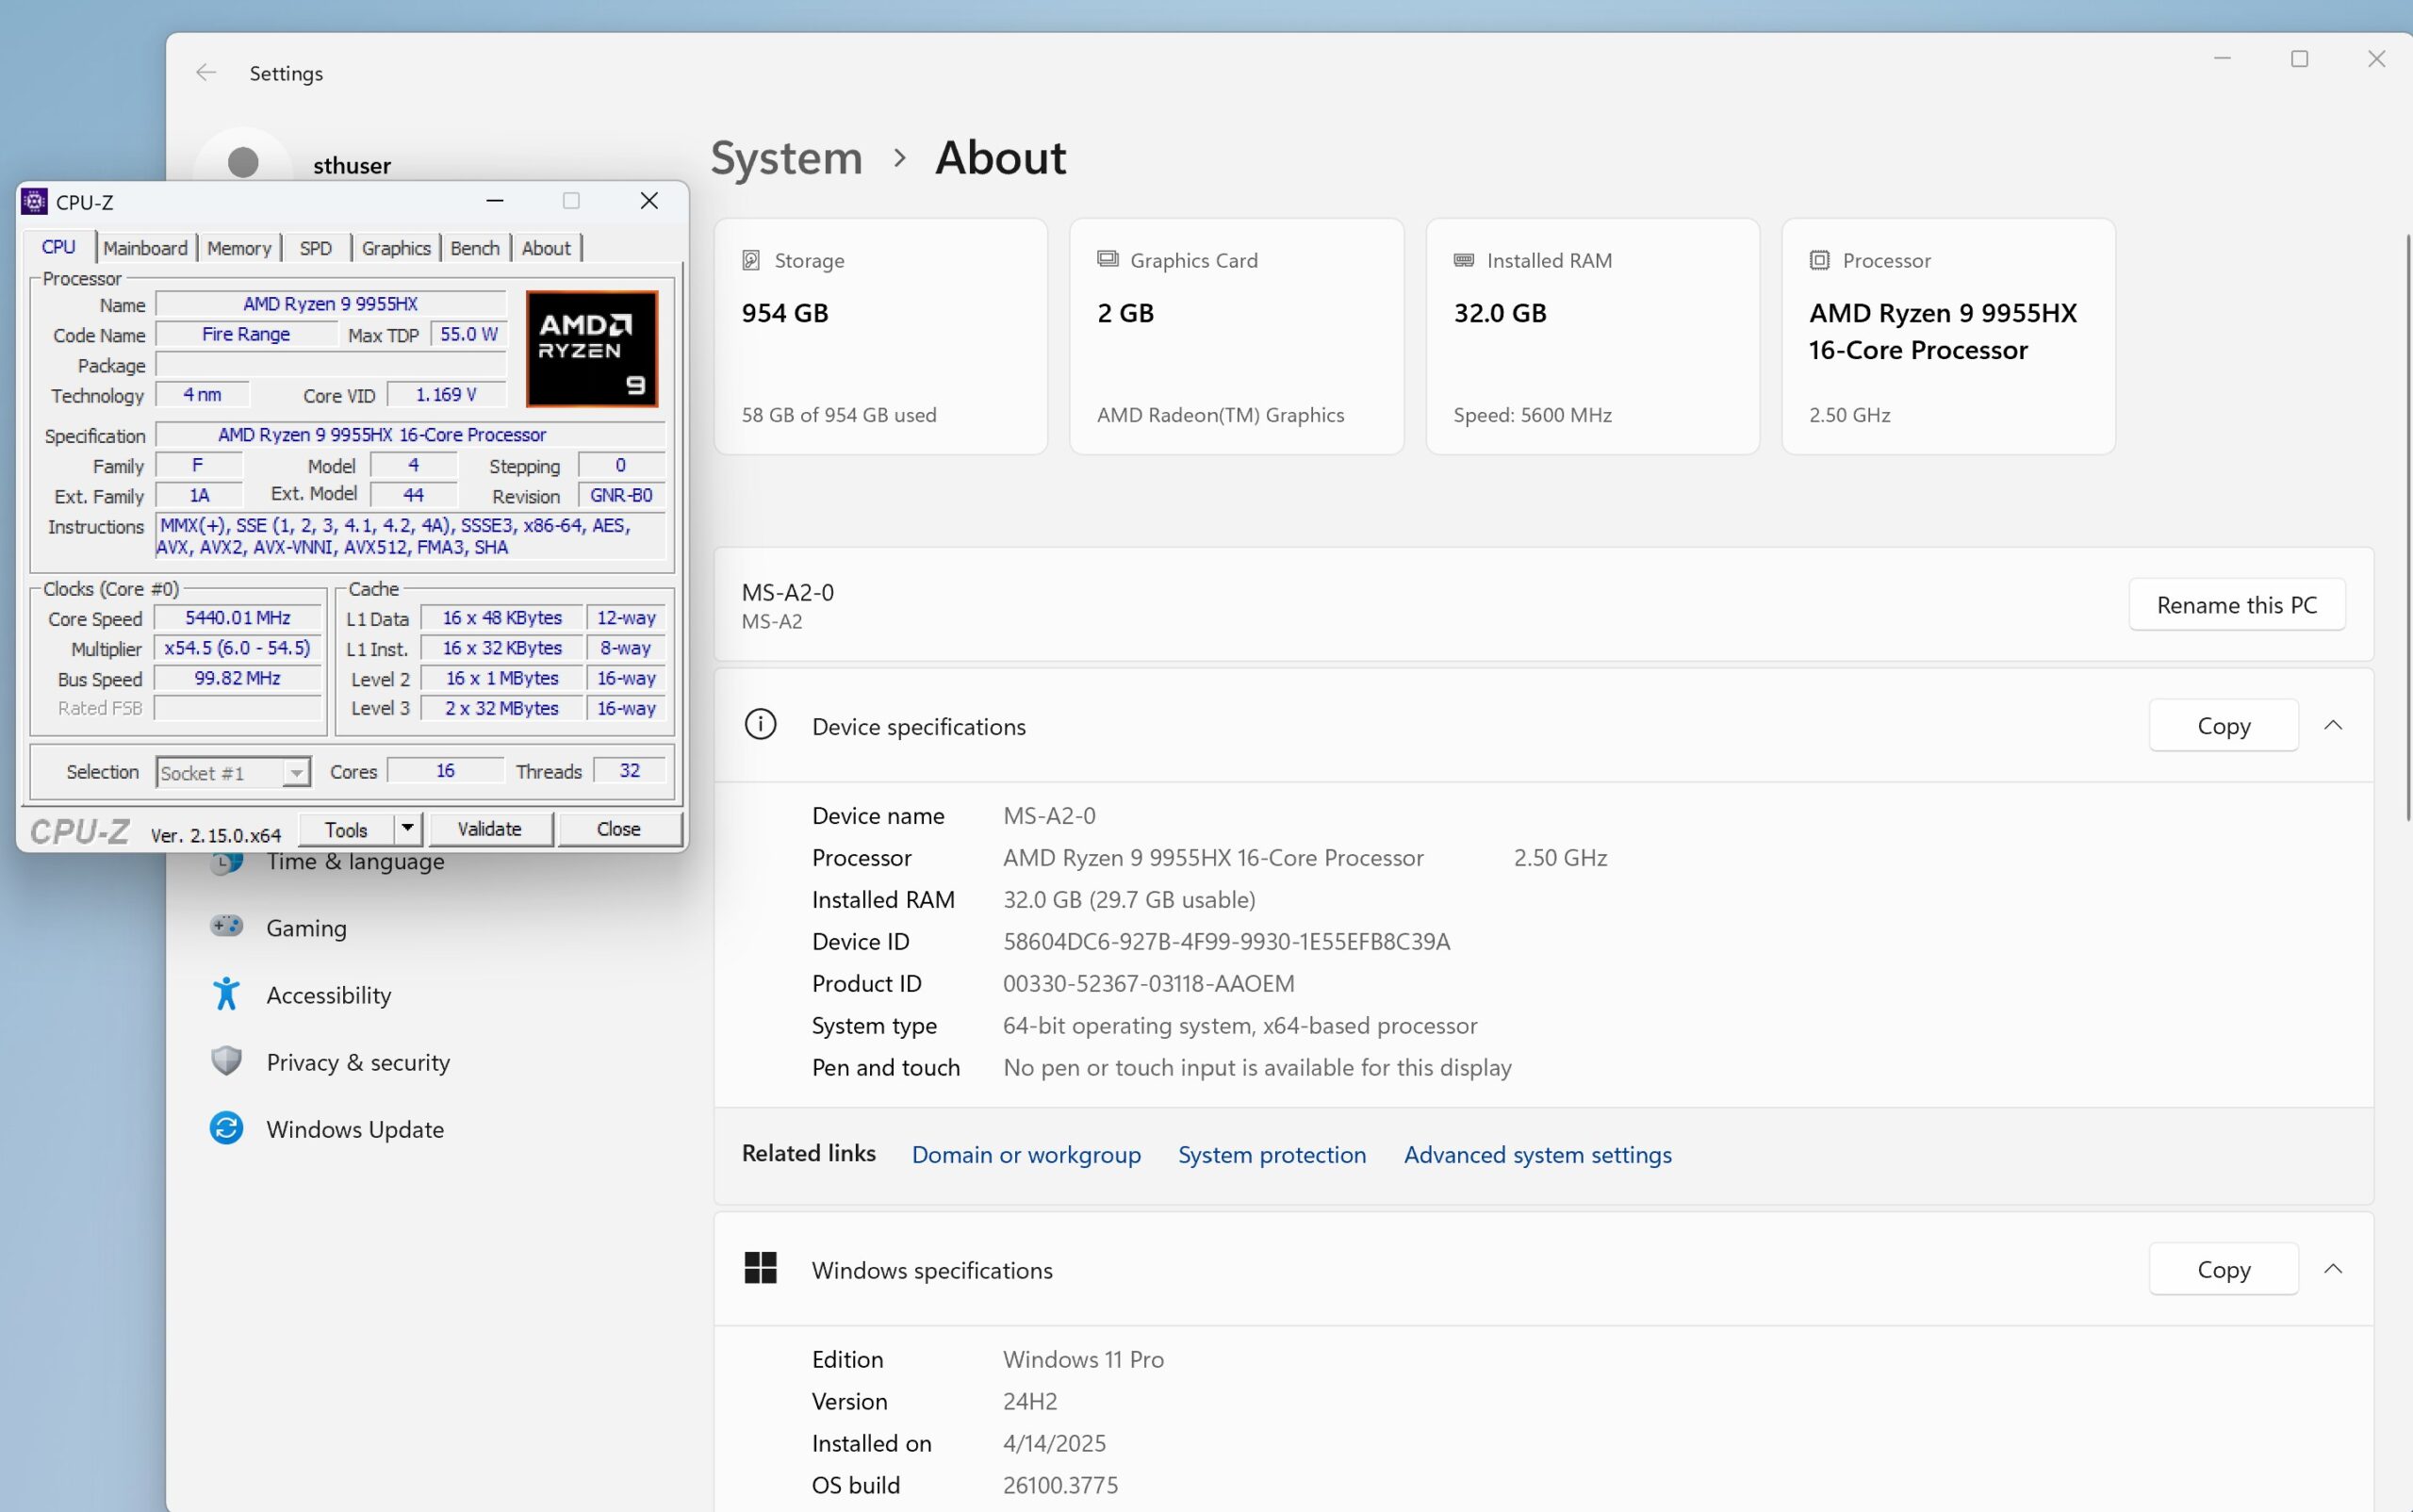Open the Socket #1 selection combo box
The width and height of the screenshot is (2413, 1512).
tap(232, 772)
